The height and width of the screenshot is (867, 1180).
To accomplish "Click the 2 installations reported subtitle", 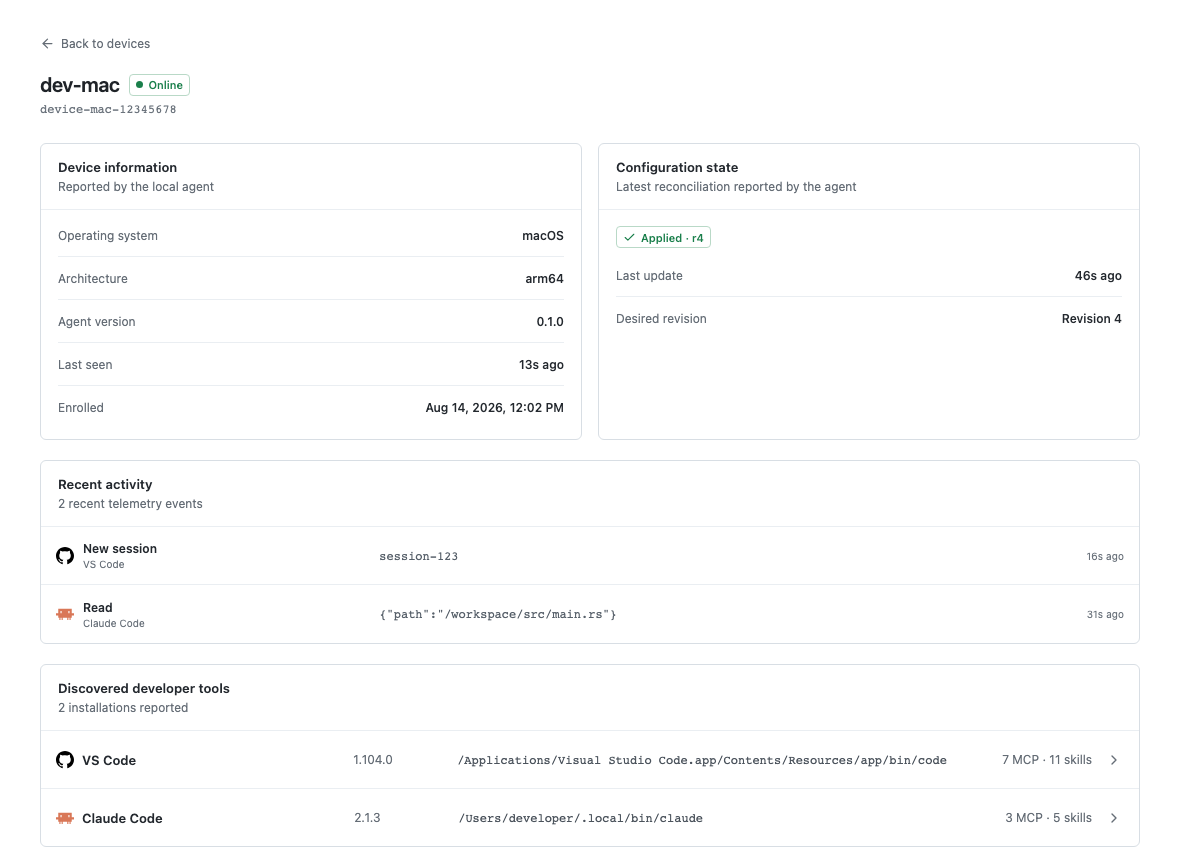I will click(123, 707).
